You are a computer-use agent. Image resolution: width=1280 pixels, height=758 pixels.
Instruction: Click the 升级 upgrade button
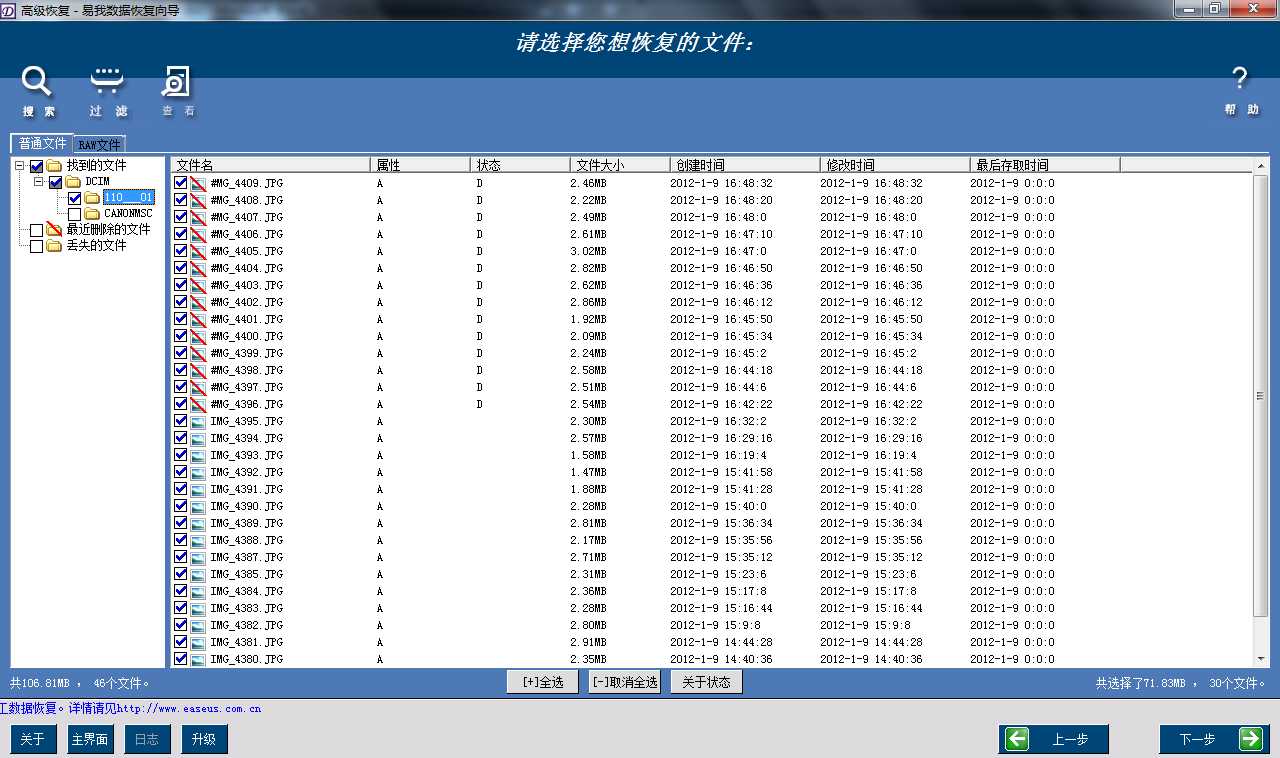click(204, 739)
